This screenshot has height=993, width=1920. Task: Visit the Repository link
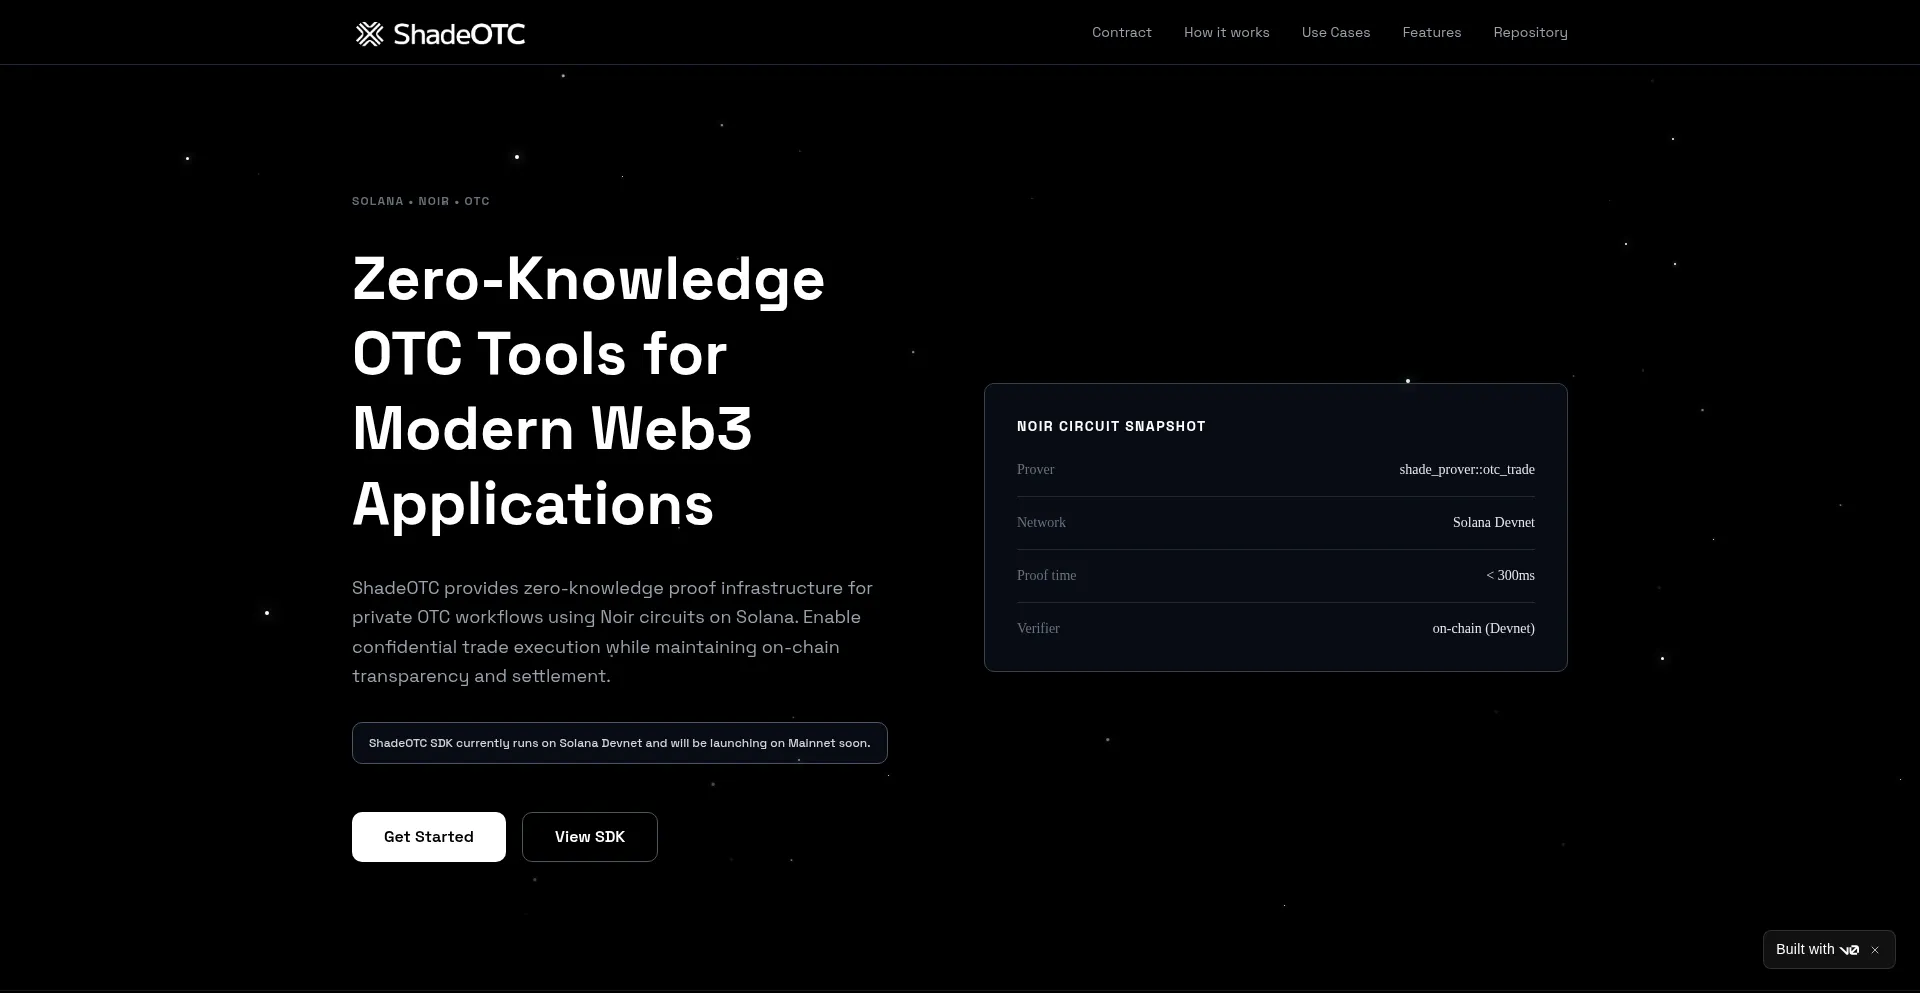[x=1530, y=33]
